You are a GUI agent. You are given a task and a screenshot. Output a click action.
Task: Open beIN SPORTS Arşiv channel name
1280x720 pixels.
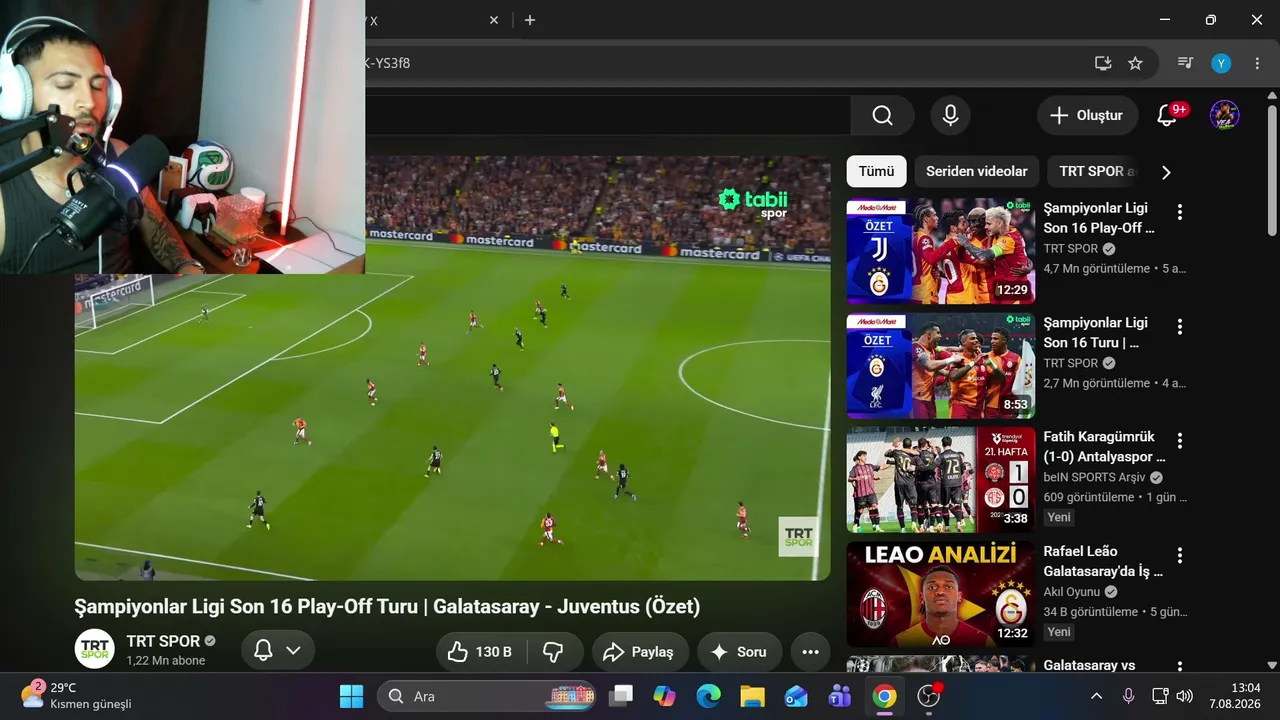[x=1094, y=477]
